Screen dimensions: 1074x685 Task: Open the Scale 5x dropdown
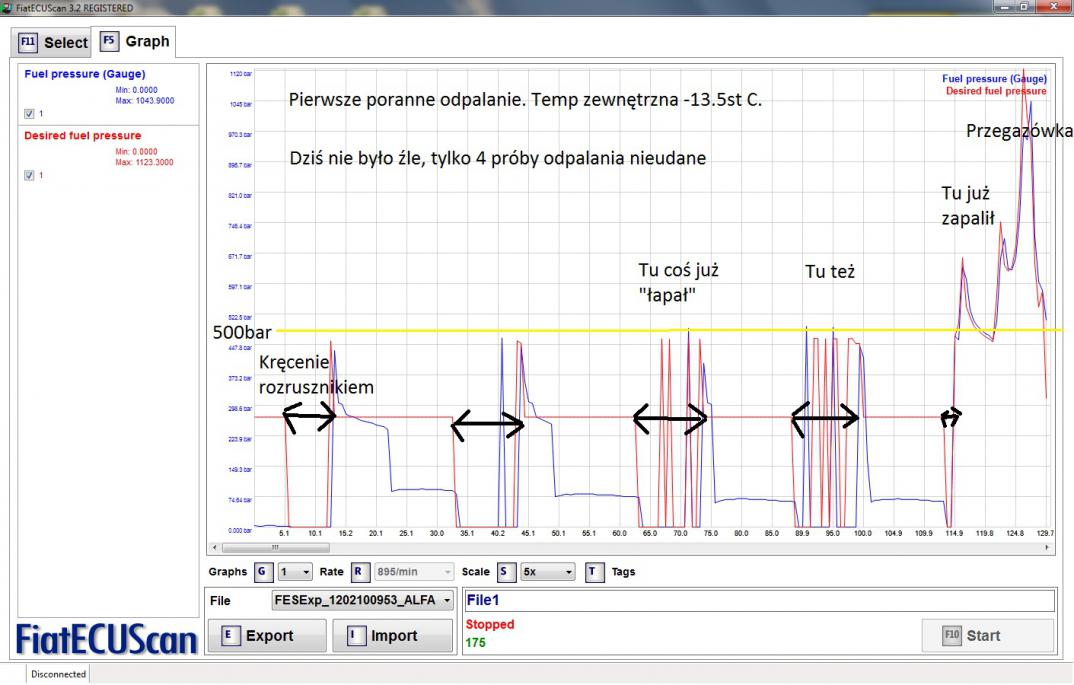pos(548,572)
